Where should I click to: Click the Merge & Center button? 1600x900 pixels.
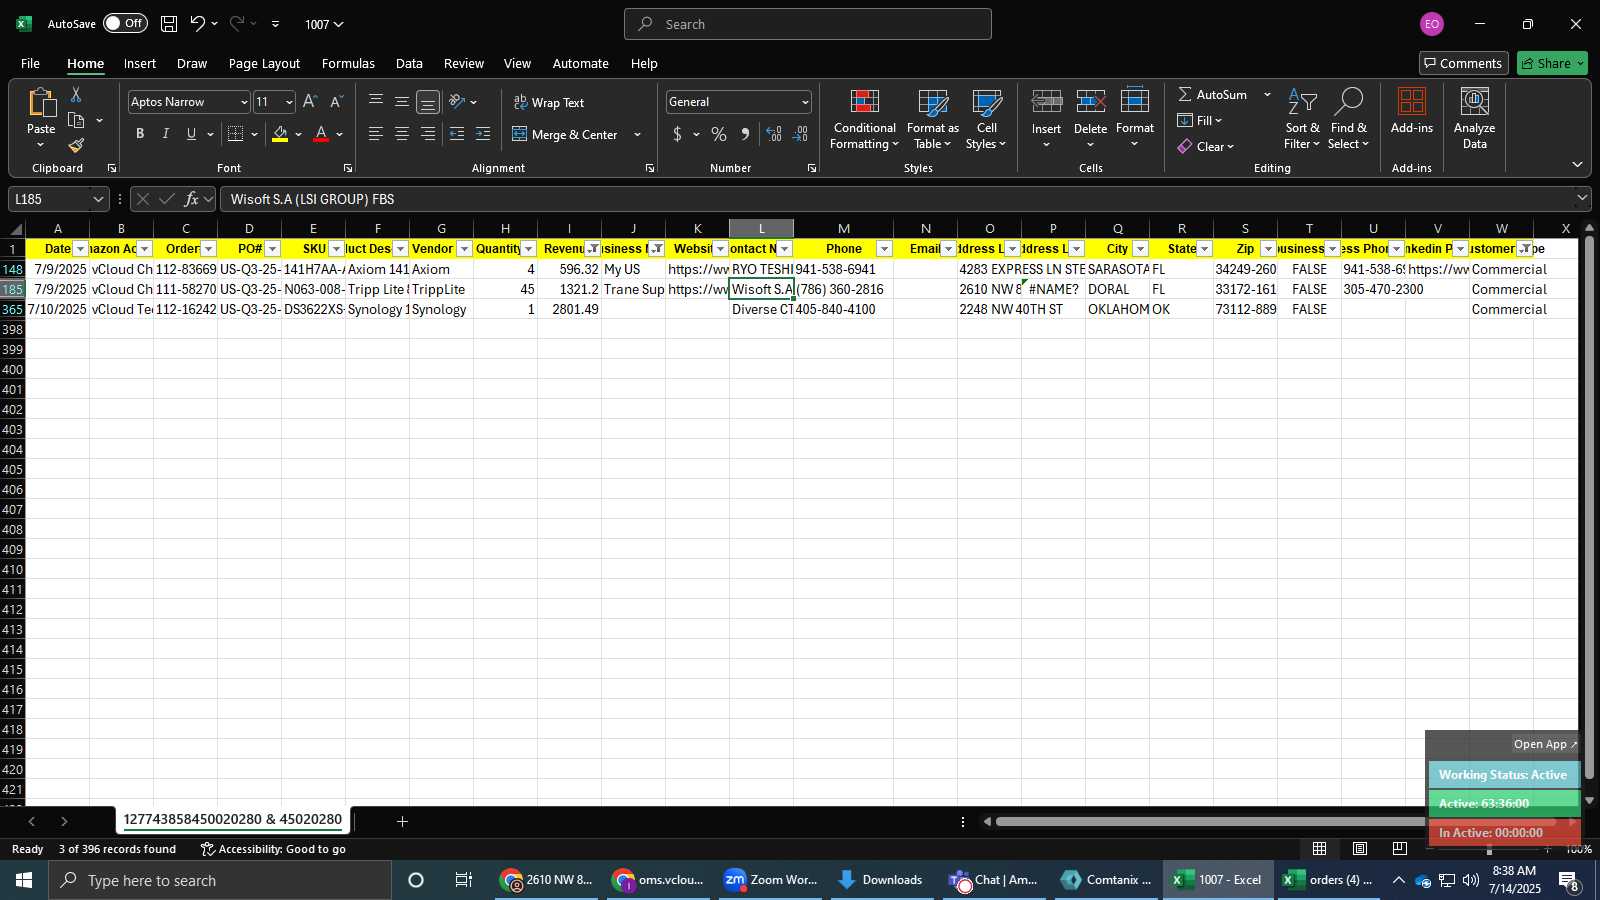point(565,134)
